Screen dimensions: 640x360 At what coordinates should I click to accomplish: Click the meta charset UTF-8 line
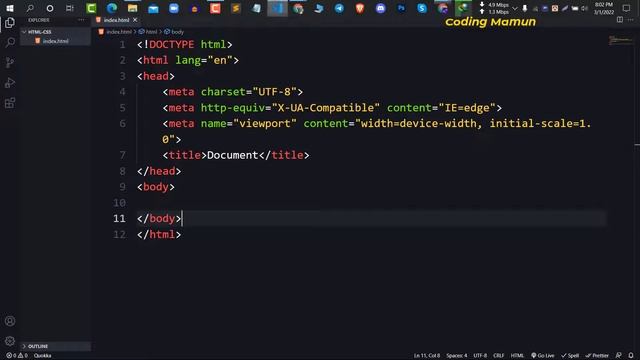tap(232, 92)
